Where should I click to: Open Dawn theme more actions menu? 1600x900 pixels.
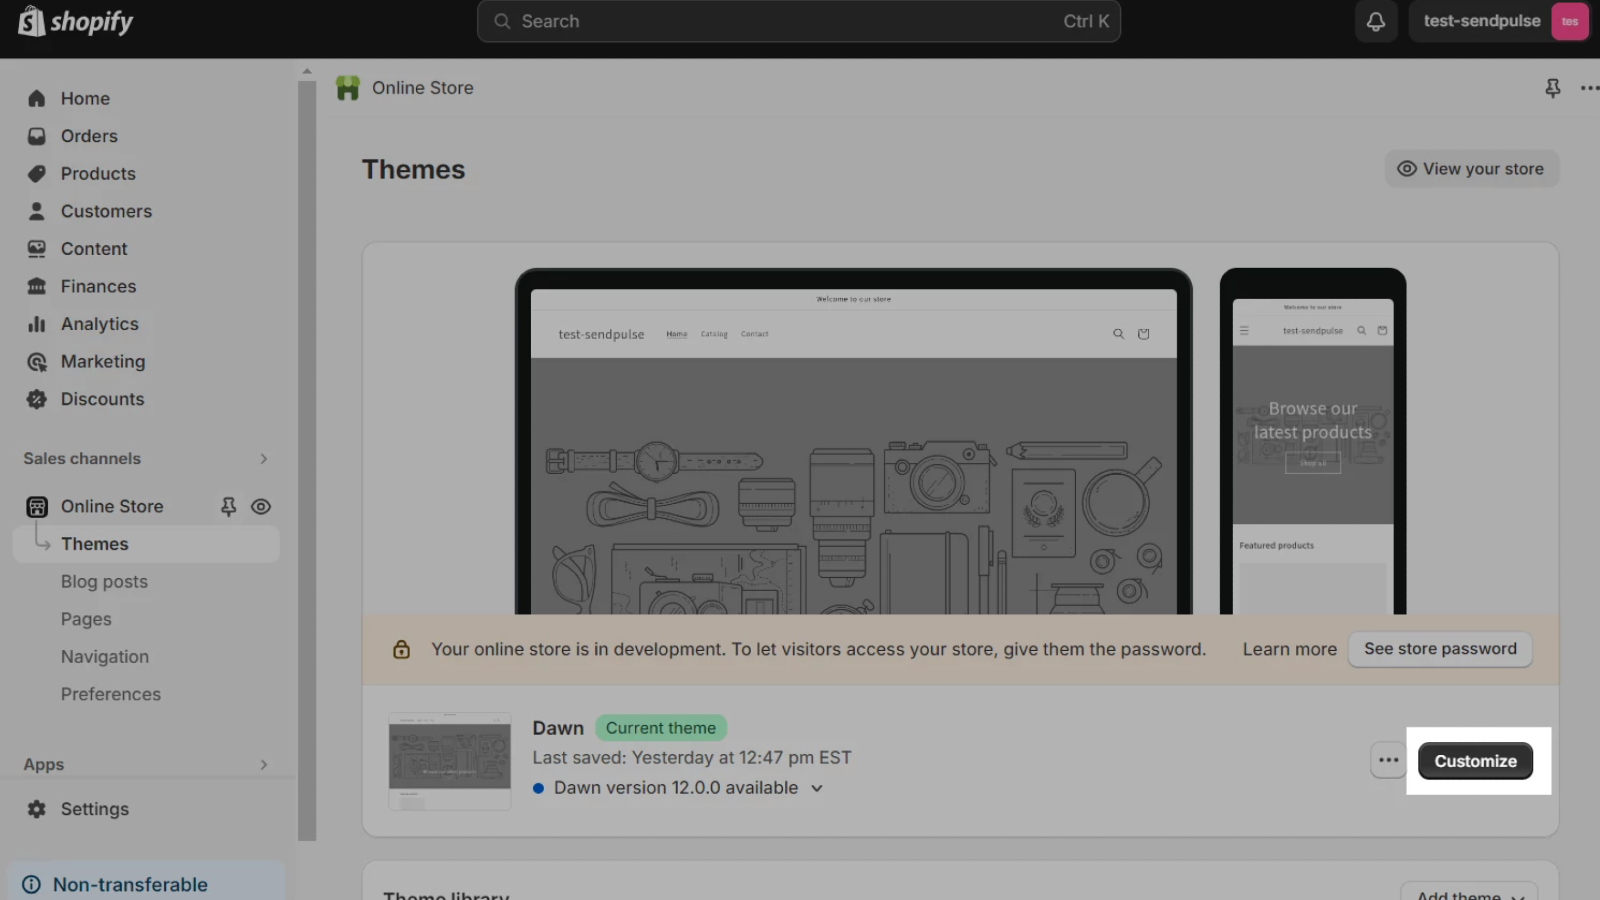click(x=1388, y=760)
